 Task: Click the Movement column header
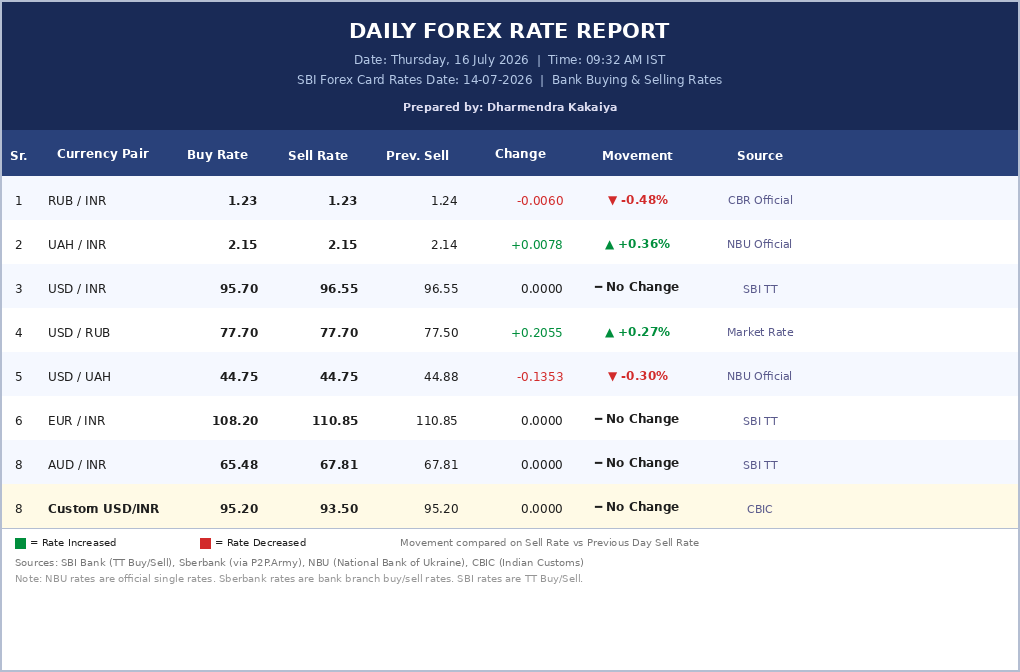click(637, 155)
